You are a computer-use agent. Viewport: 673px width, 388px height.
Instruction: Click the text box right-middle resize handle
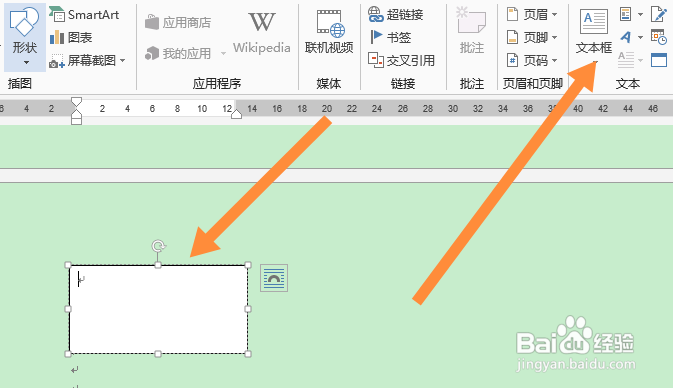[x=248, y=309]
